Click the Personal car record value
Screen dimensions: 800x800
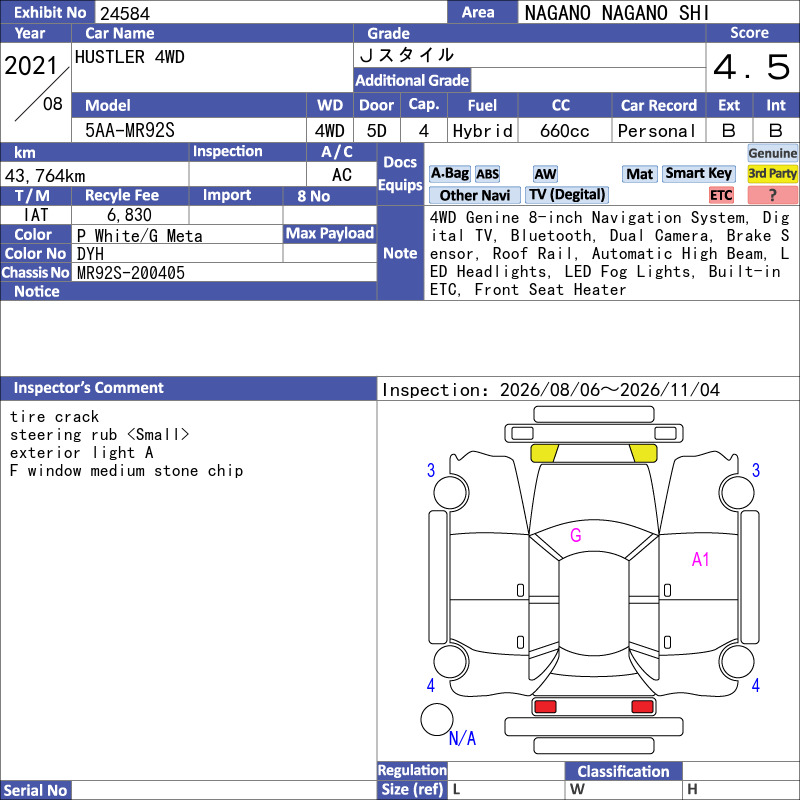point(657,131)
